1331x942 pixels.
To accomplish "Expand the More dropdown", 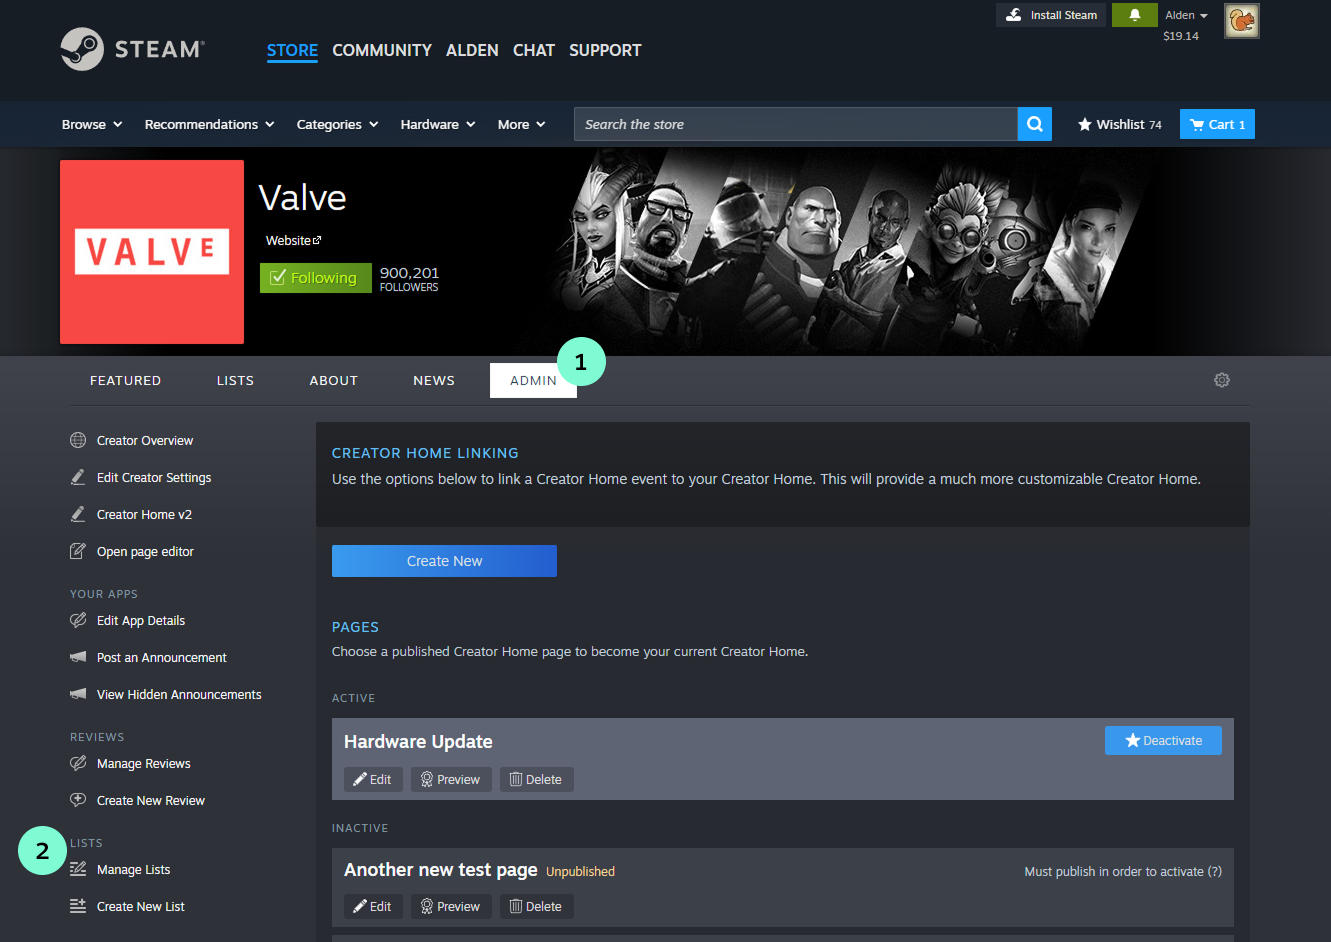I will click(522, 124).
